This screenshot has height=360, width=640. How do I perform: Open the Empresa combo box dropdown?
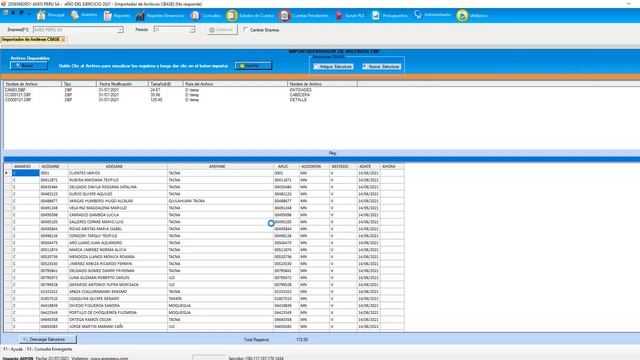(x=120, y=30)
